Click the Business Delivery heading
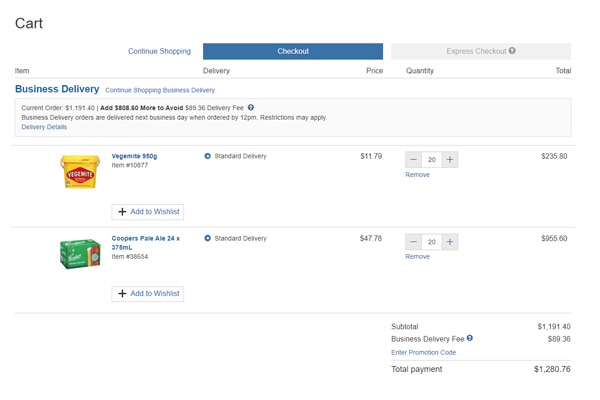 (x=57, y=89)
